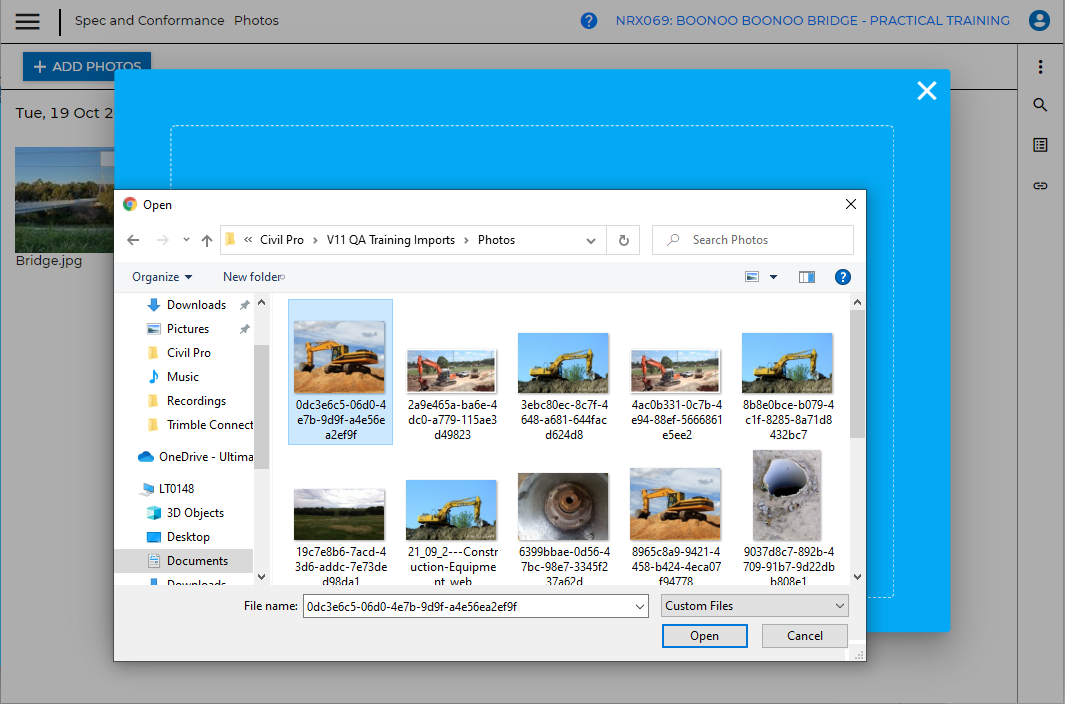Click the hamburger menu icon
This screenshot has width=1065, height=704.
28,21
